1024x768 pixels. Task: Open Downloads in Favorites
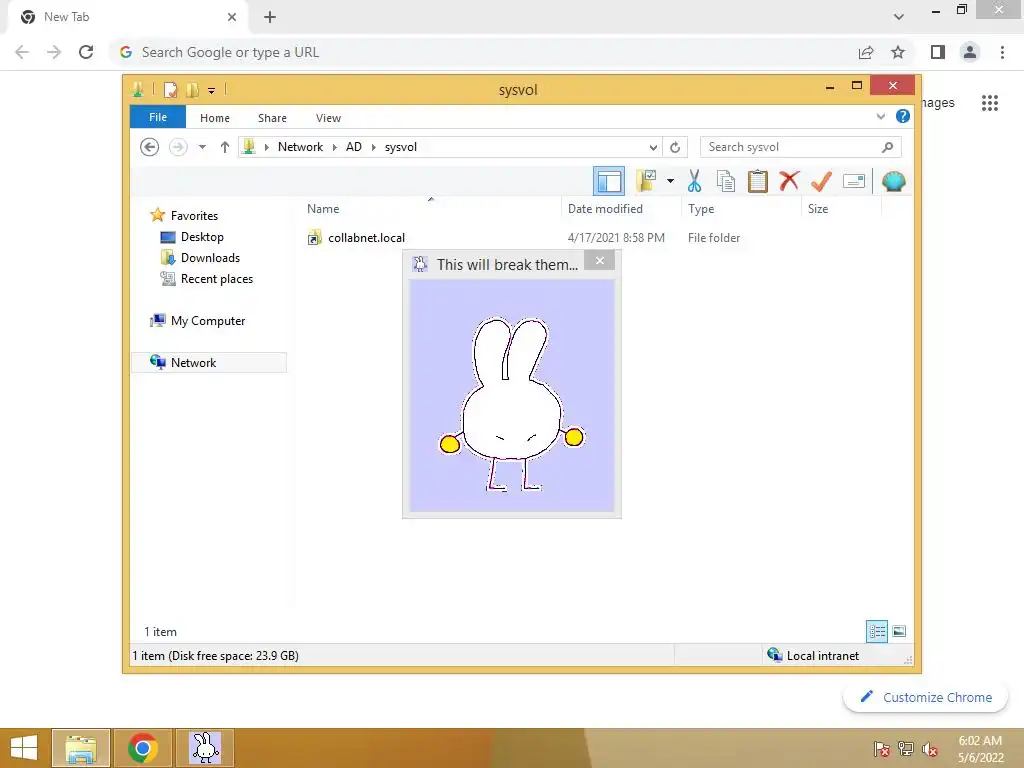pos(210,257)
